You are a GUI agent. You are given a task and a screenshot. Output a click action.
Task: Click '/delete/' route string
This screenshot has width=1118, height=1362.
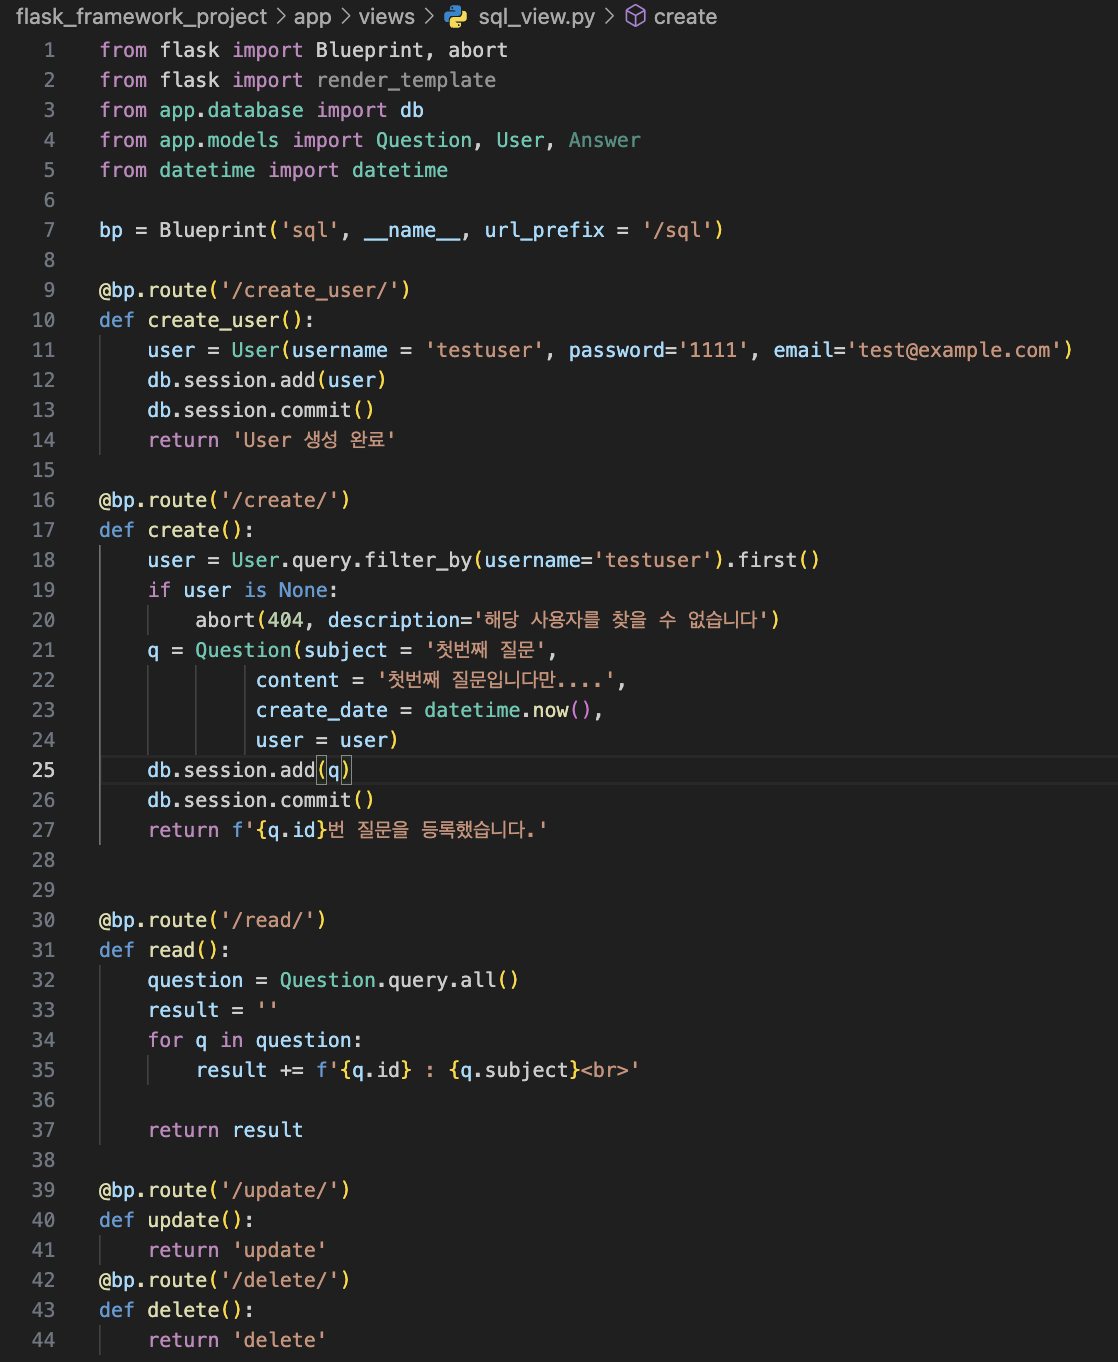pyautogui.click(x=285, y=1280)
